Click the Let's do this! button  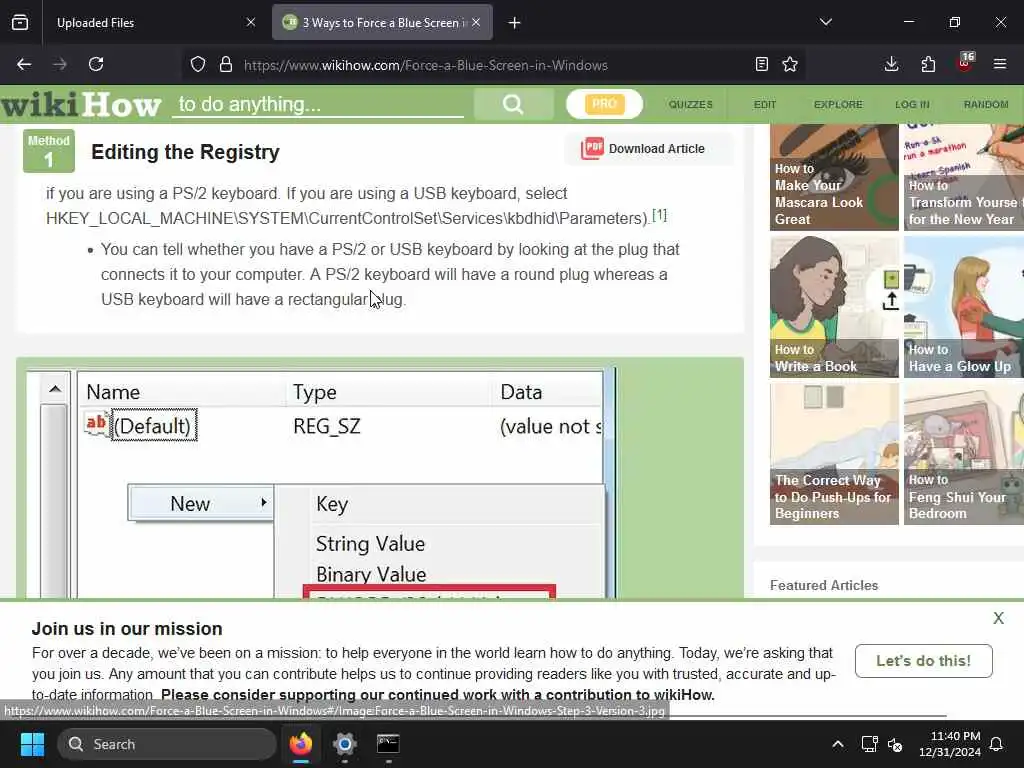[923, 661]
